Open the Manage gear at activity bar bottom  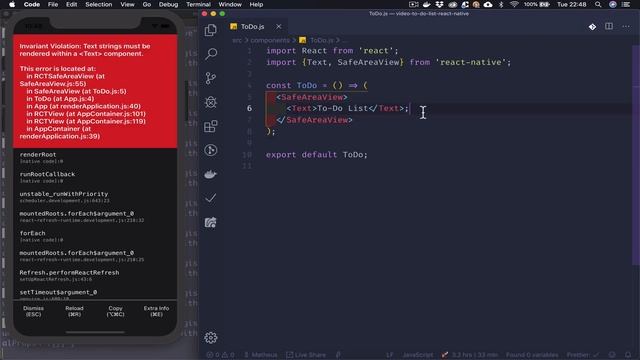pos(211,338)
